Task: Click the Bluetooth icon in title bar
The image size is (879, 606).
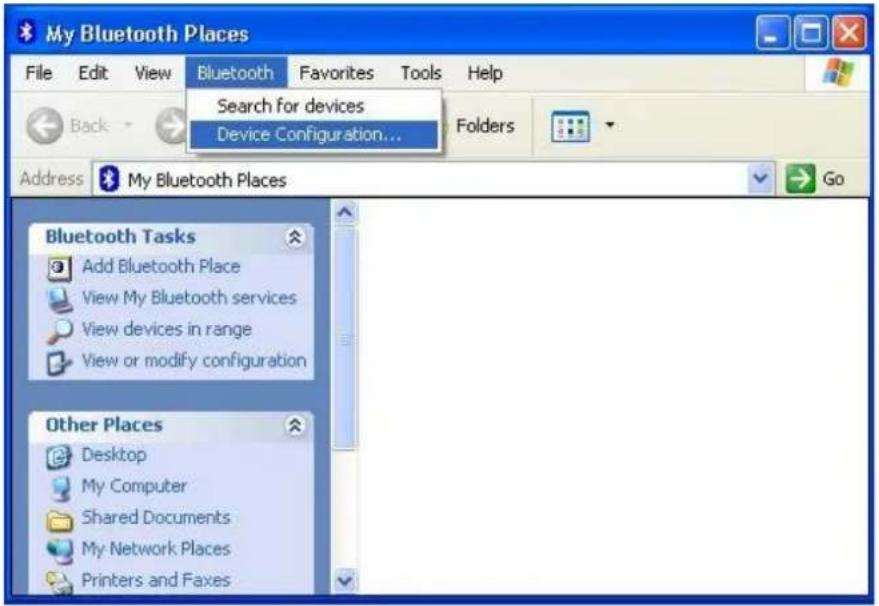Action: (x=26, y=33)
